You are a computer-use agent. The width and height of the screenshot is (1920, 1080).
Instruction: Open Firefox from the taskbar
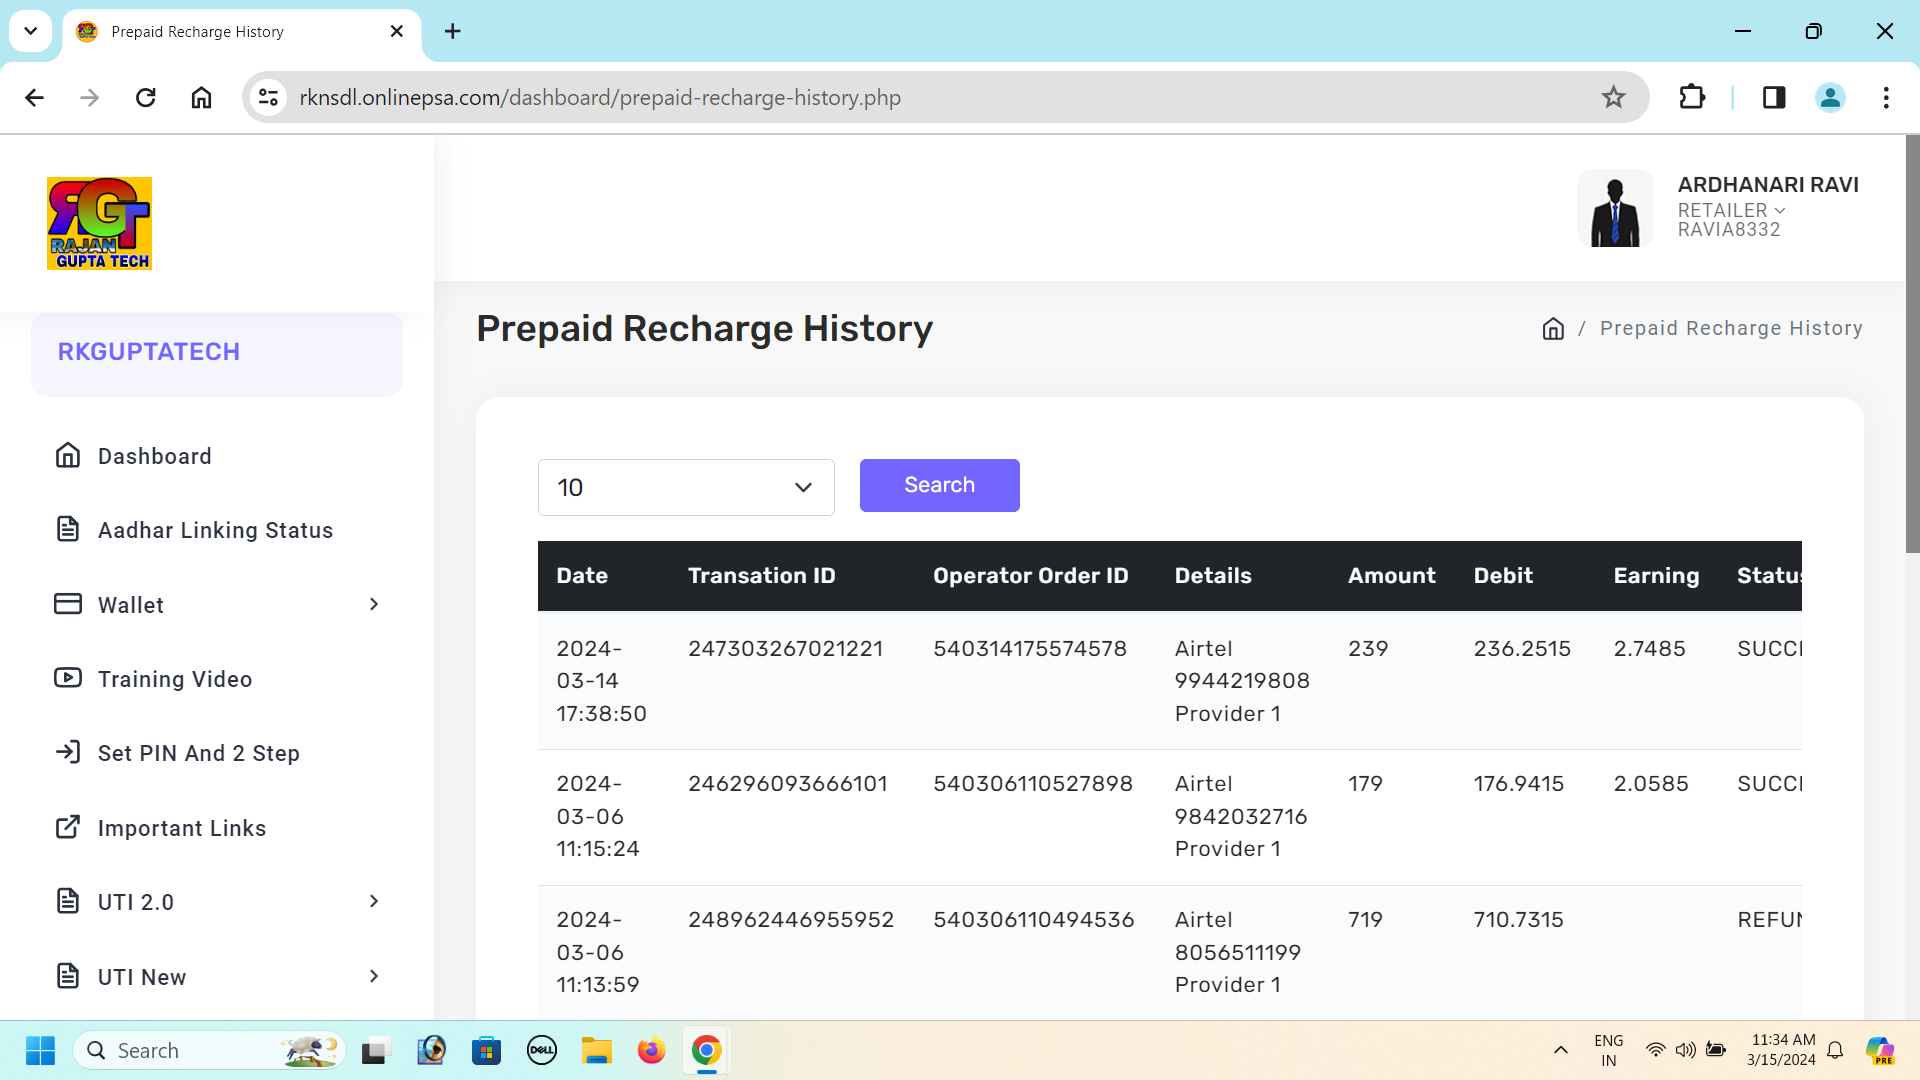coord(651,1051)
